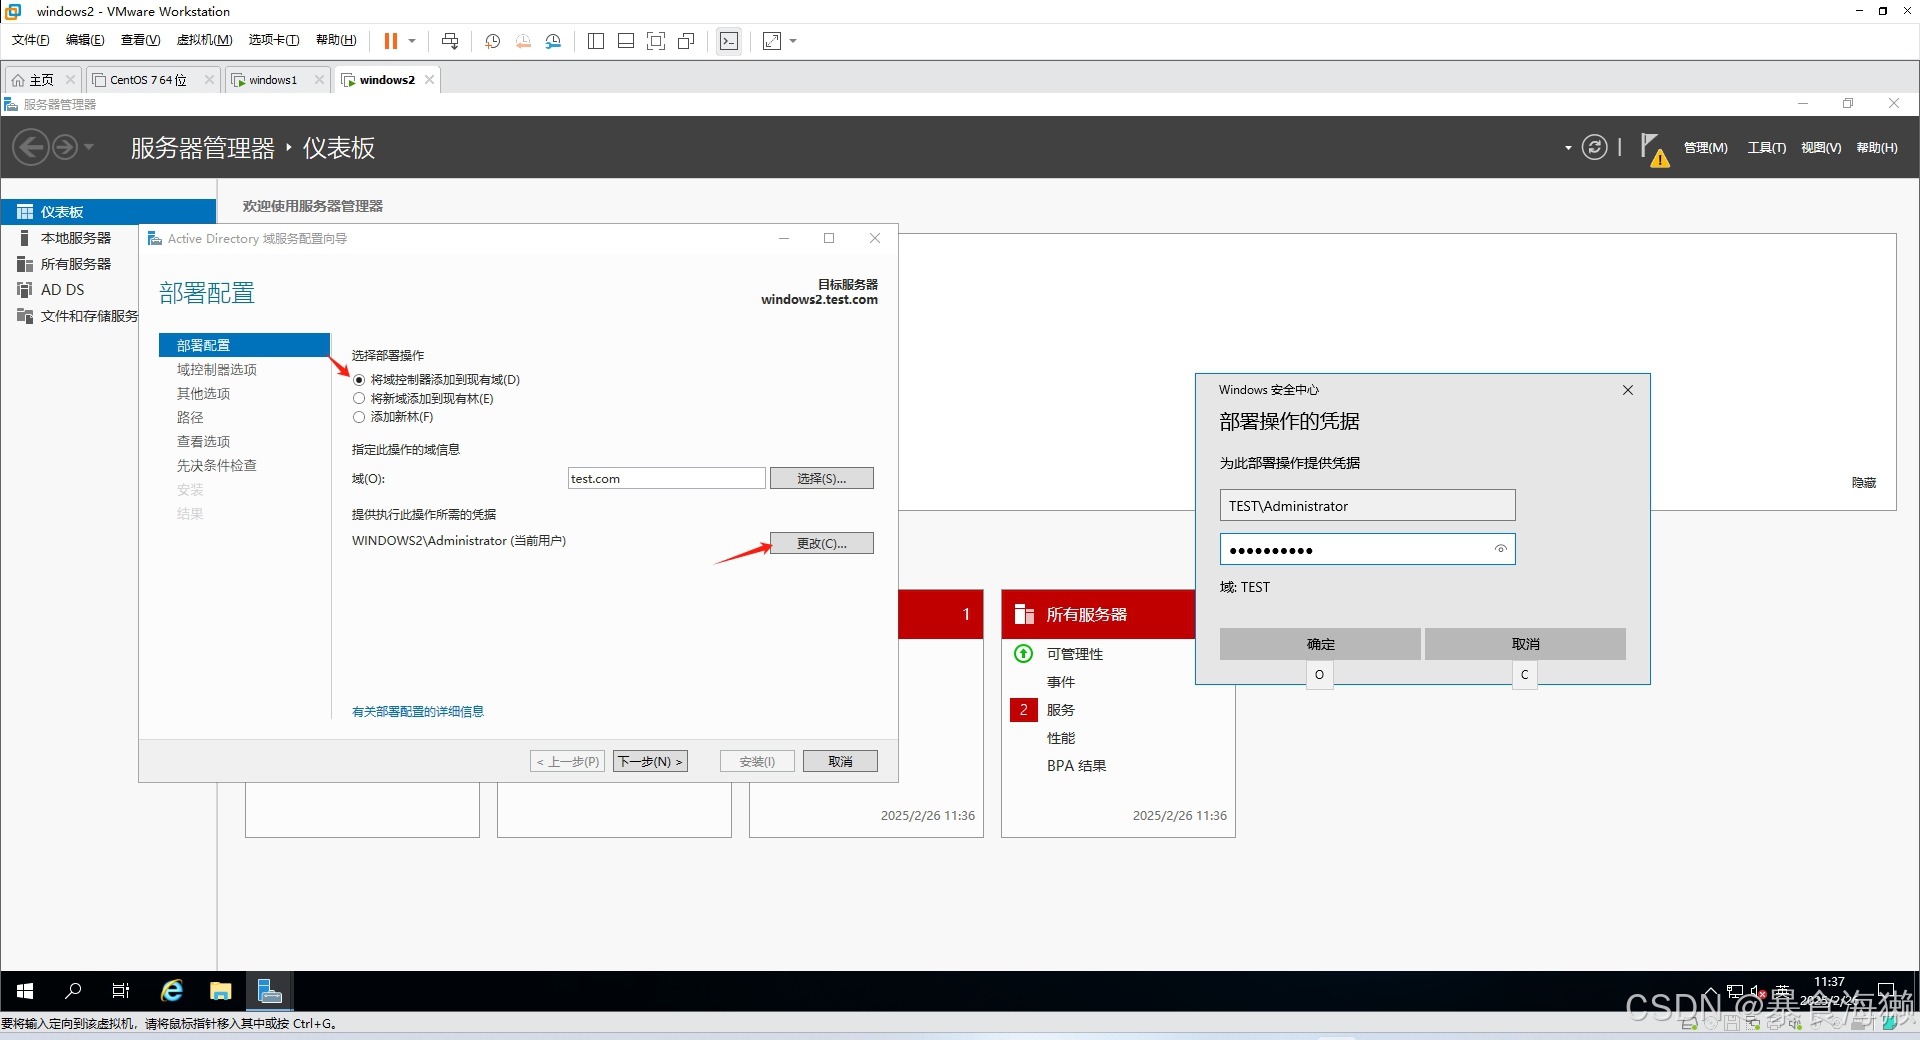The image size is (1920, 1040).
Task: Click 隐藏 to hide the welcome tile
Action: tap(1864, 483)
